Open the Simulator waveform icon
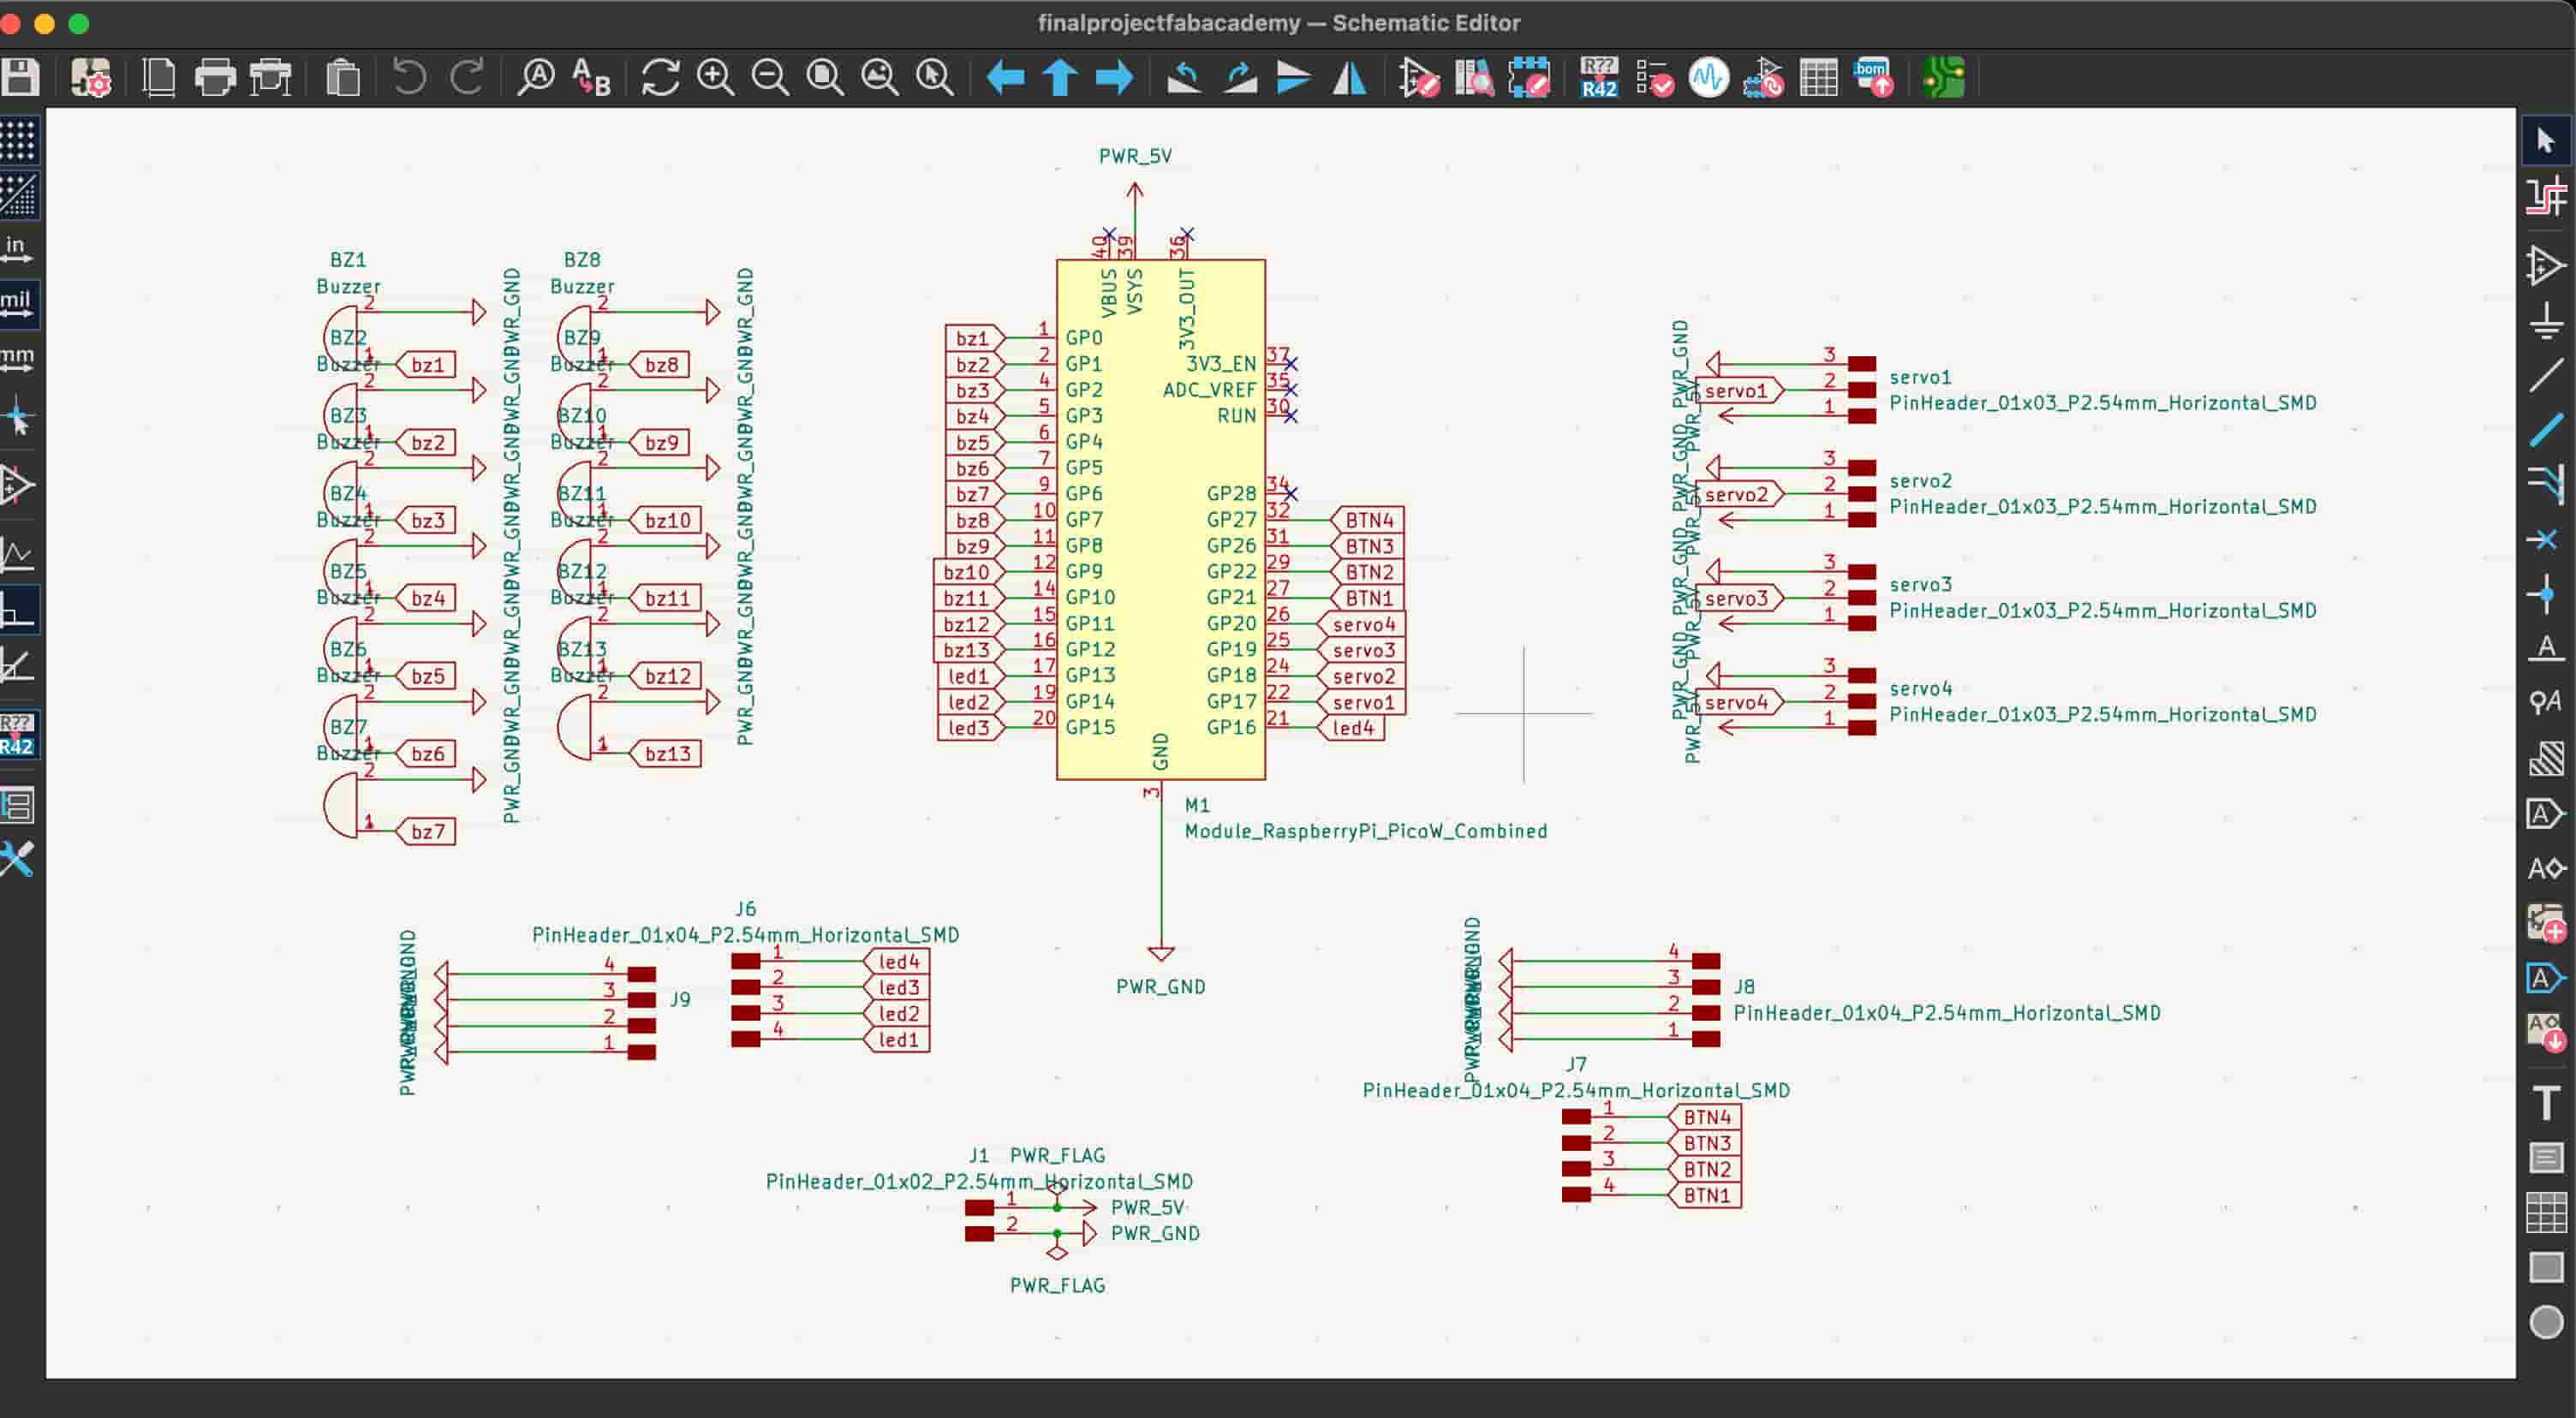2576x1418 pixels. pyautogui.click(x=1709, y=77)
